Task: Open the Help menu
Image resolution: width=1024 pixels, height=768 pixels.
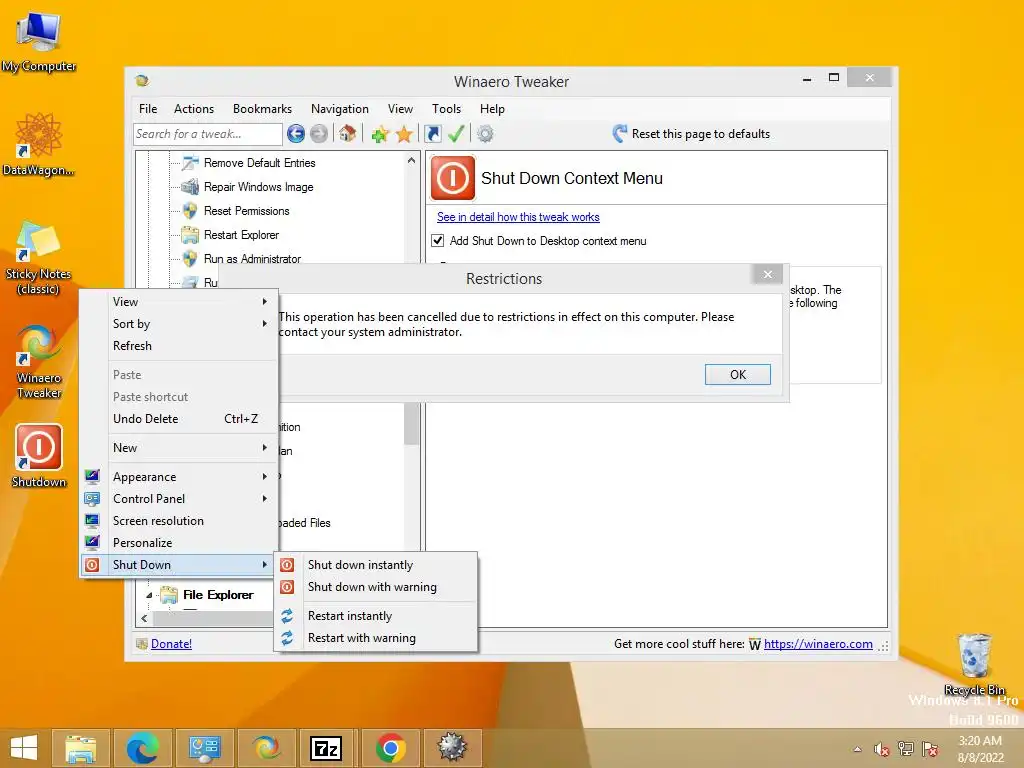Action: 492,109
